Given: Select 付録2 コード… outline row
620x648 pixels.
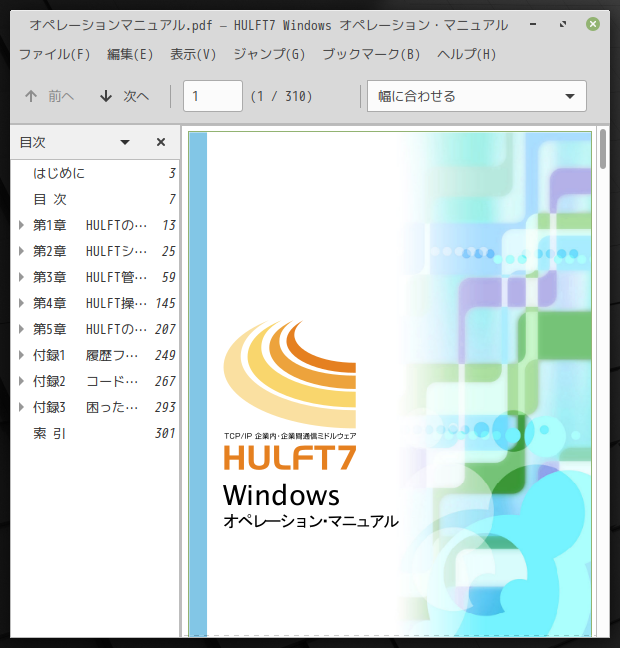Looking at the screenshot, I should click(95, 381).
